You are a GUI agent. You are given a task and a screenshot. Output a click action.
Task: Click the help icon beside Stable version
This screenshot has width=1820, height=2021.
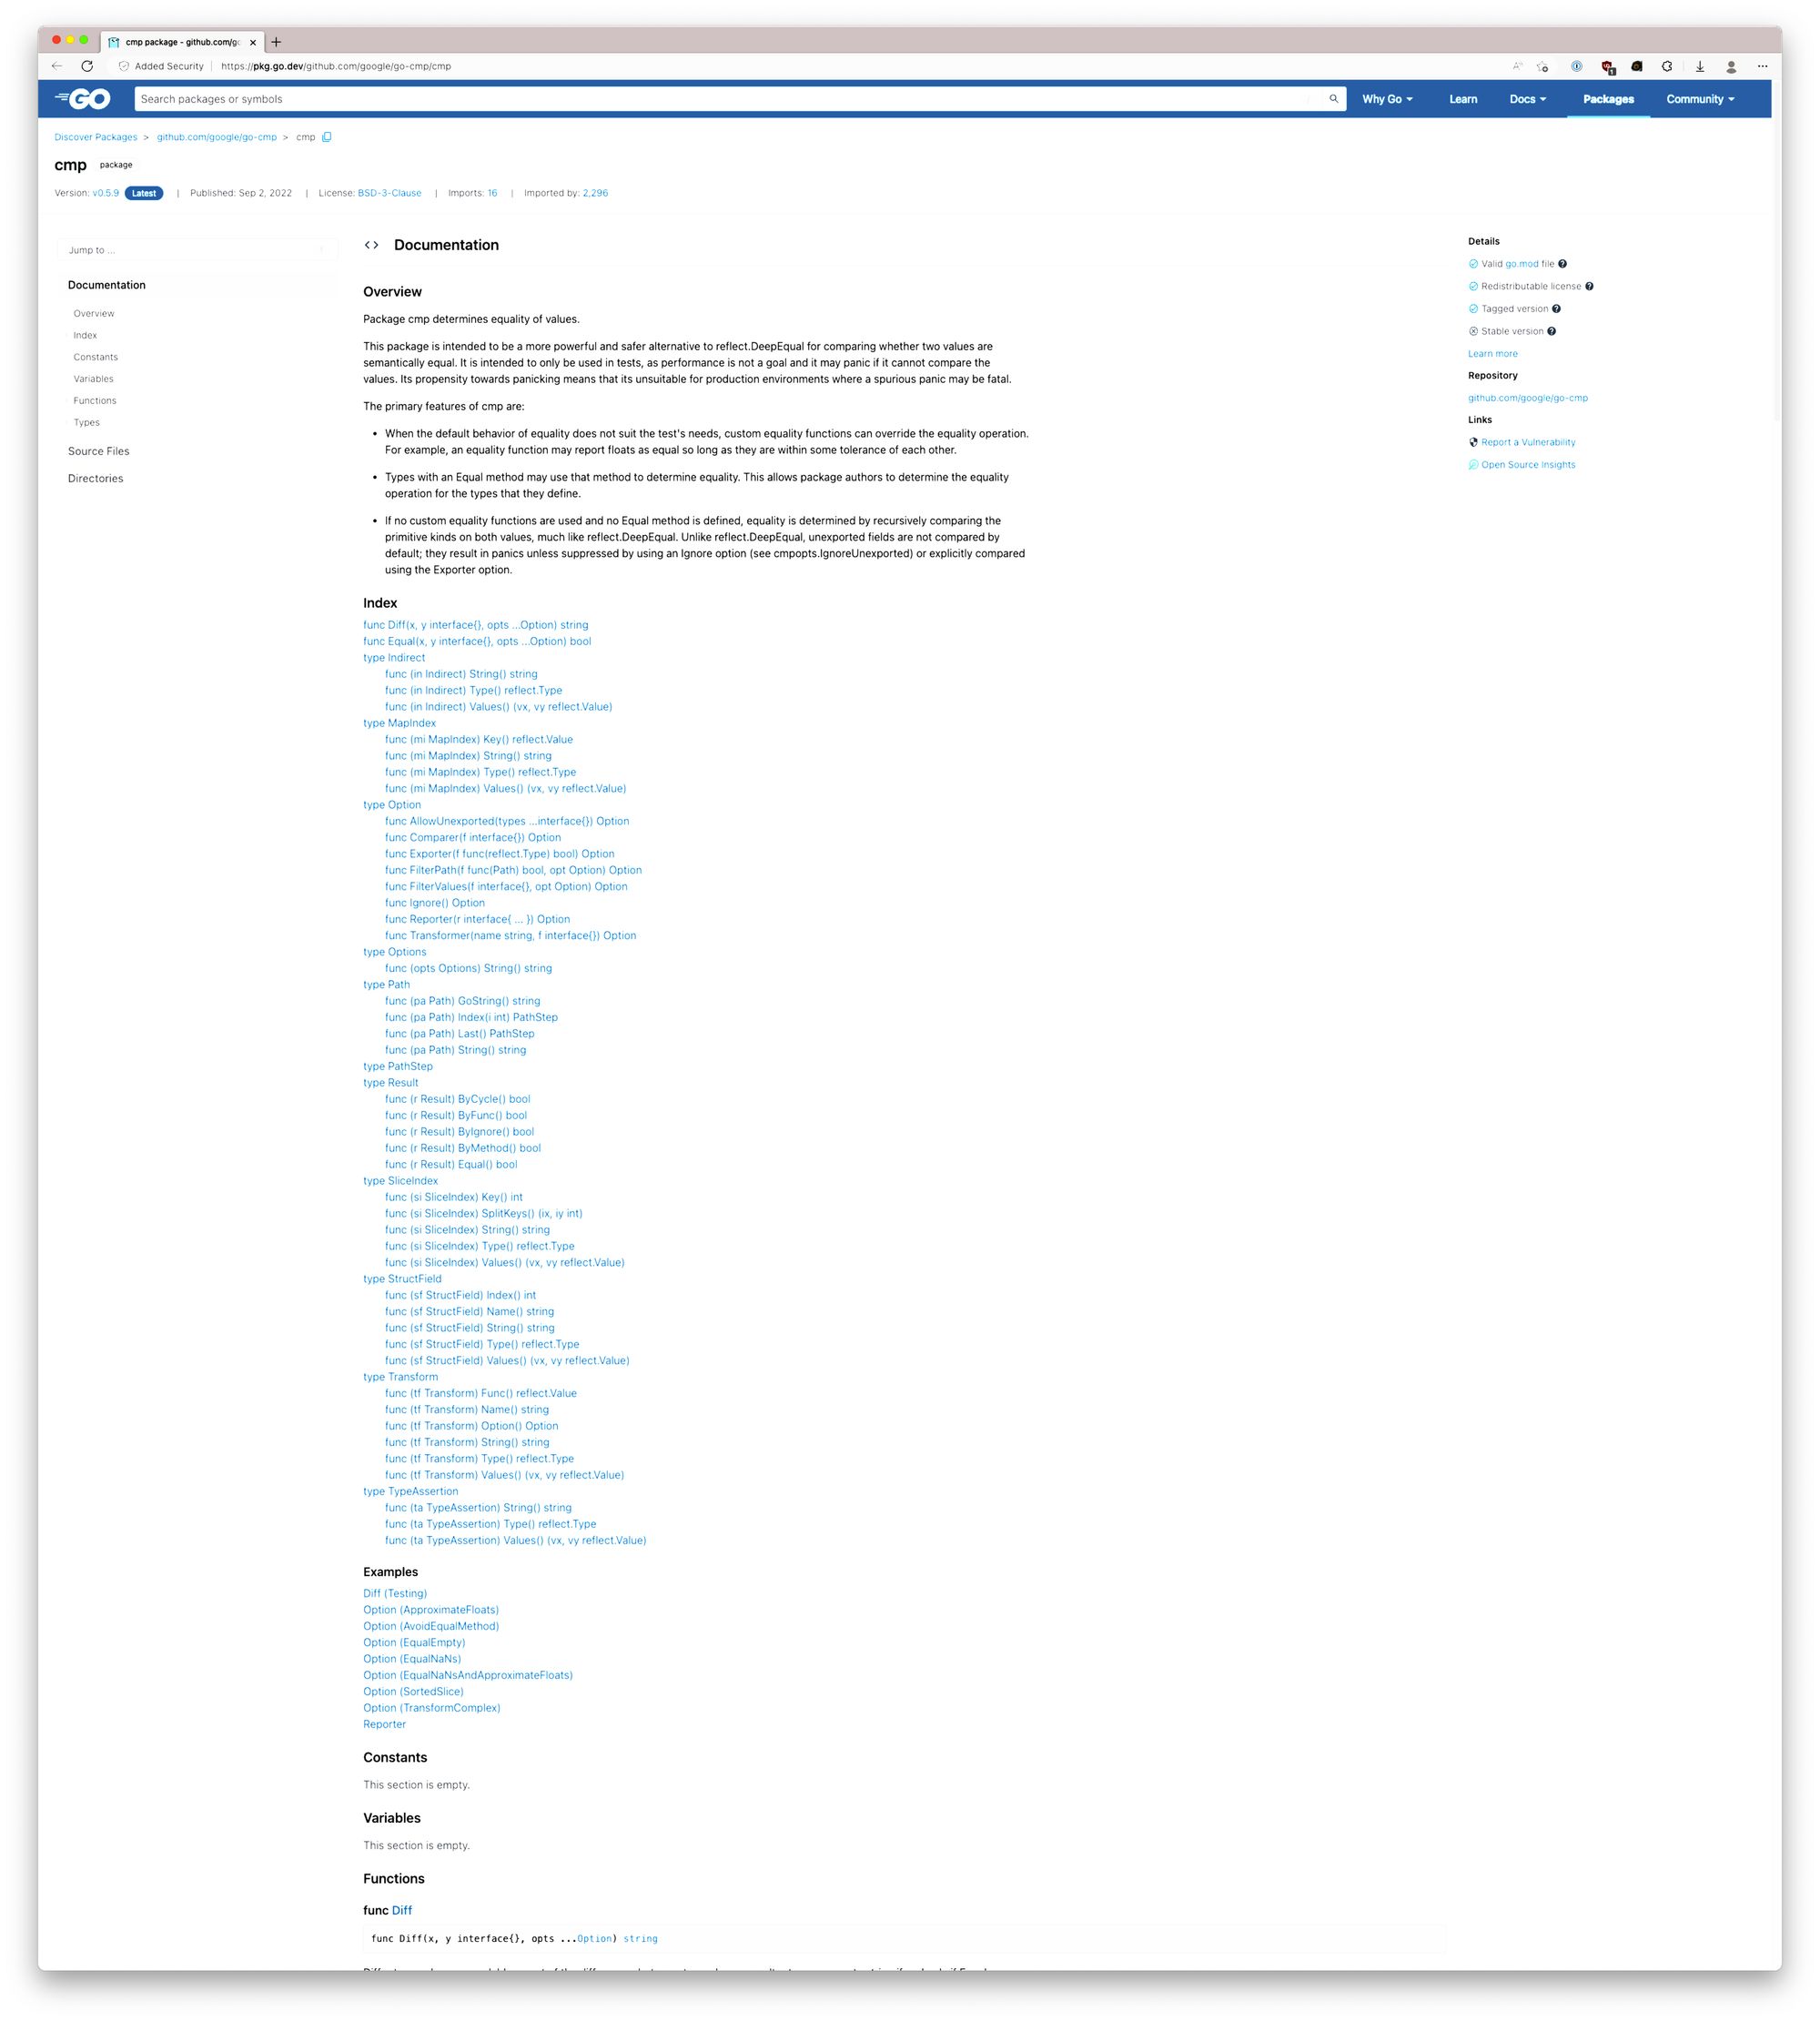tap(1551, 331)
